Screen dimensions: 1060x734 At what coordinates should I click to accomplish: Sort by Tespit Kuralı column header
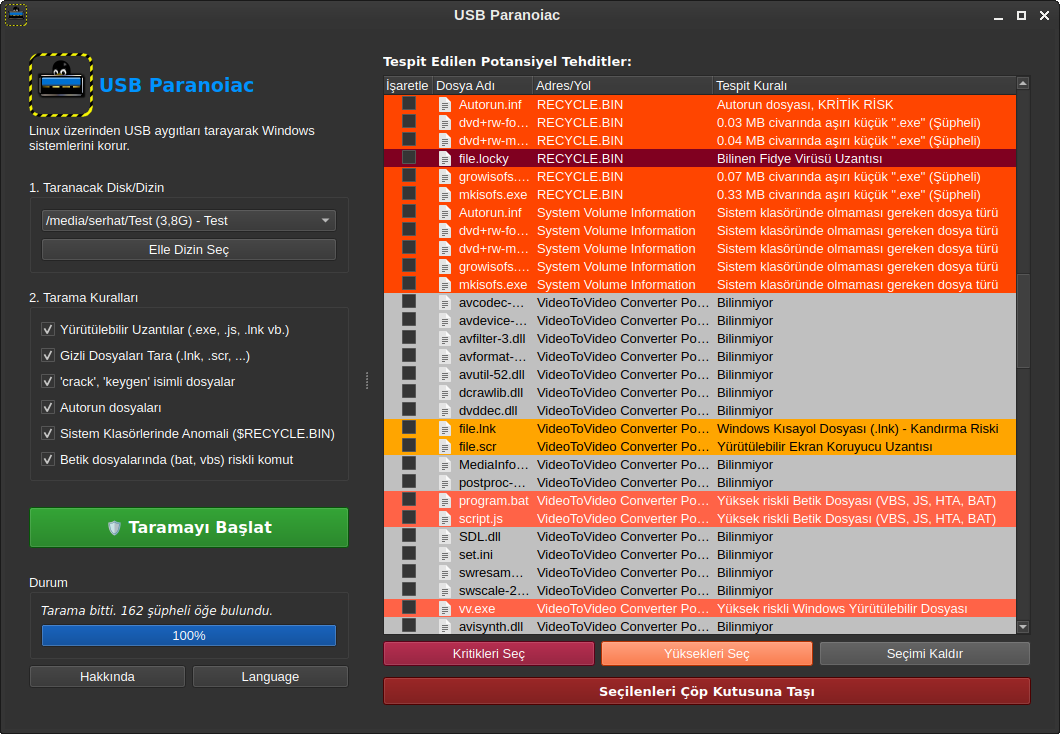click(860, 86)
